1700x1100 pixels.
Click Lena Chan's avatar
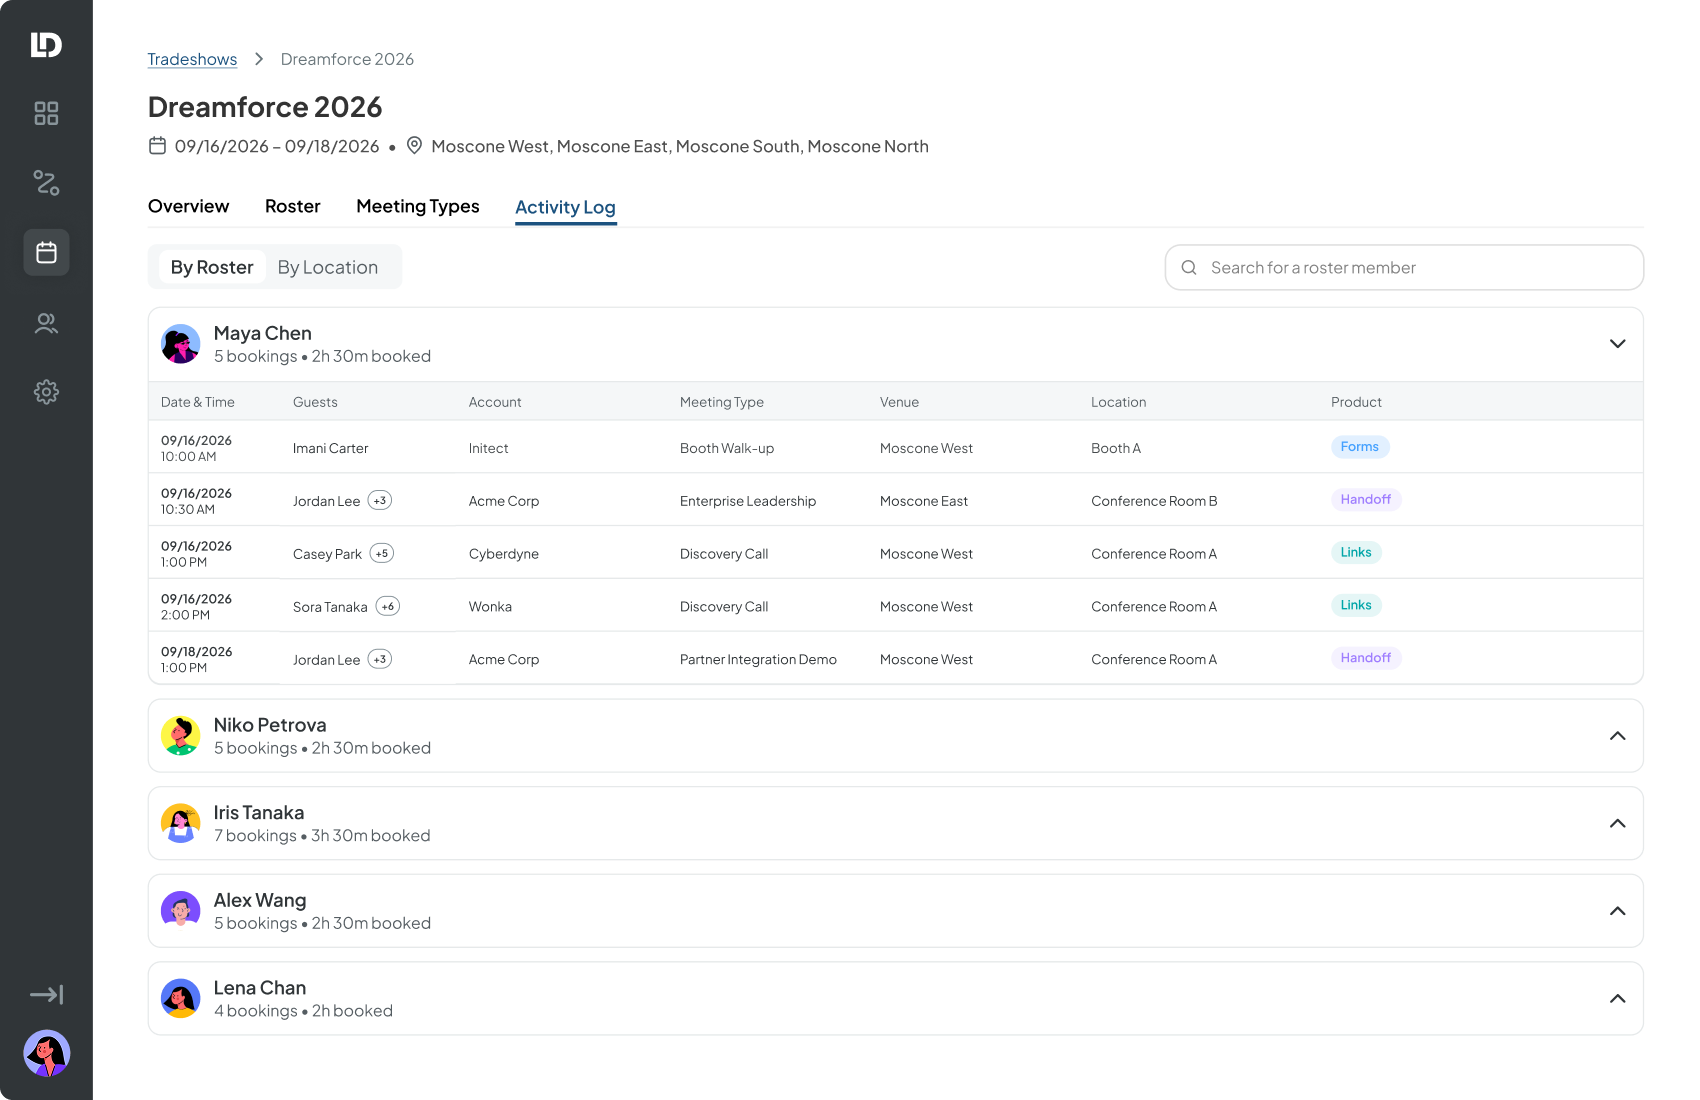coord(181,999)
